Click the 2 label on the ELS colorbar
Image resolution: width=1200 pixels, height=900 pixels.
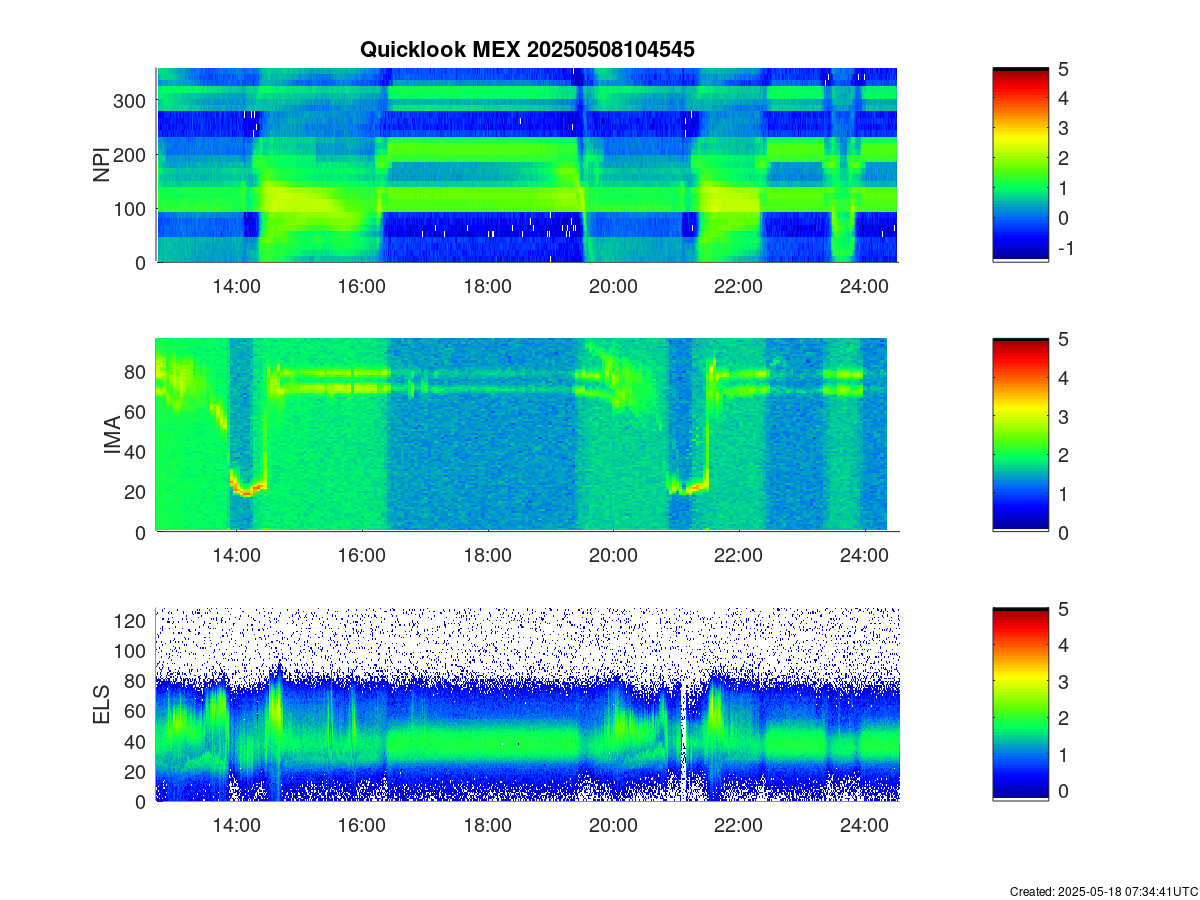click(1065, 718)
